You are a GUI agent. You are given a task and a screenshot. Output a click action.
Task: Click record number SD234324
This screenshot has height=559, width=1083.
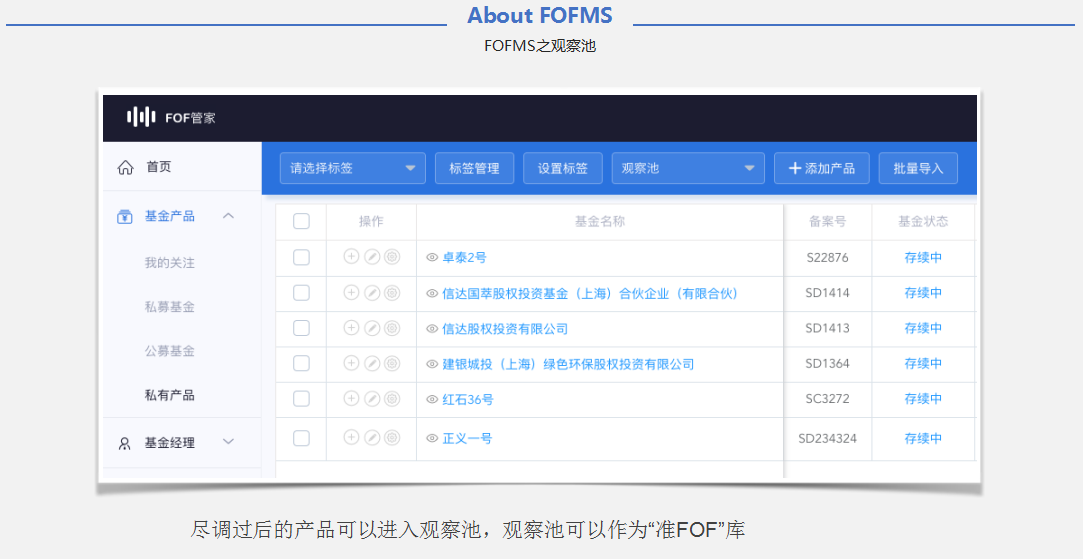[x=827, y=438]
